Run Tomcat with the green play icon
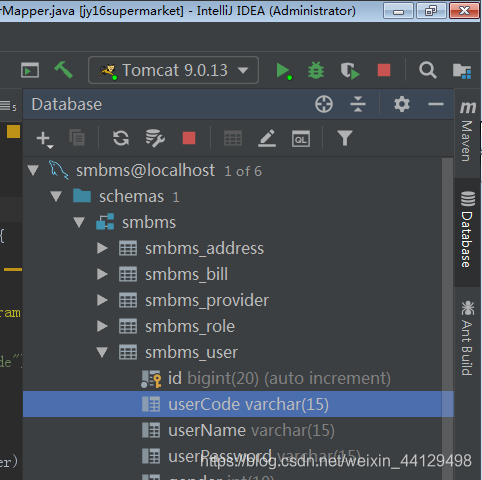 [x=284, y=71]
